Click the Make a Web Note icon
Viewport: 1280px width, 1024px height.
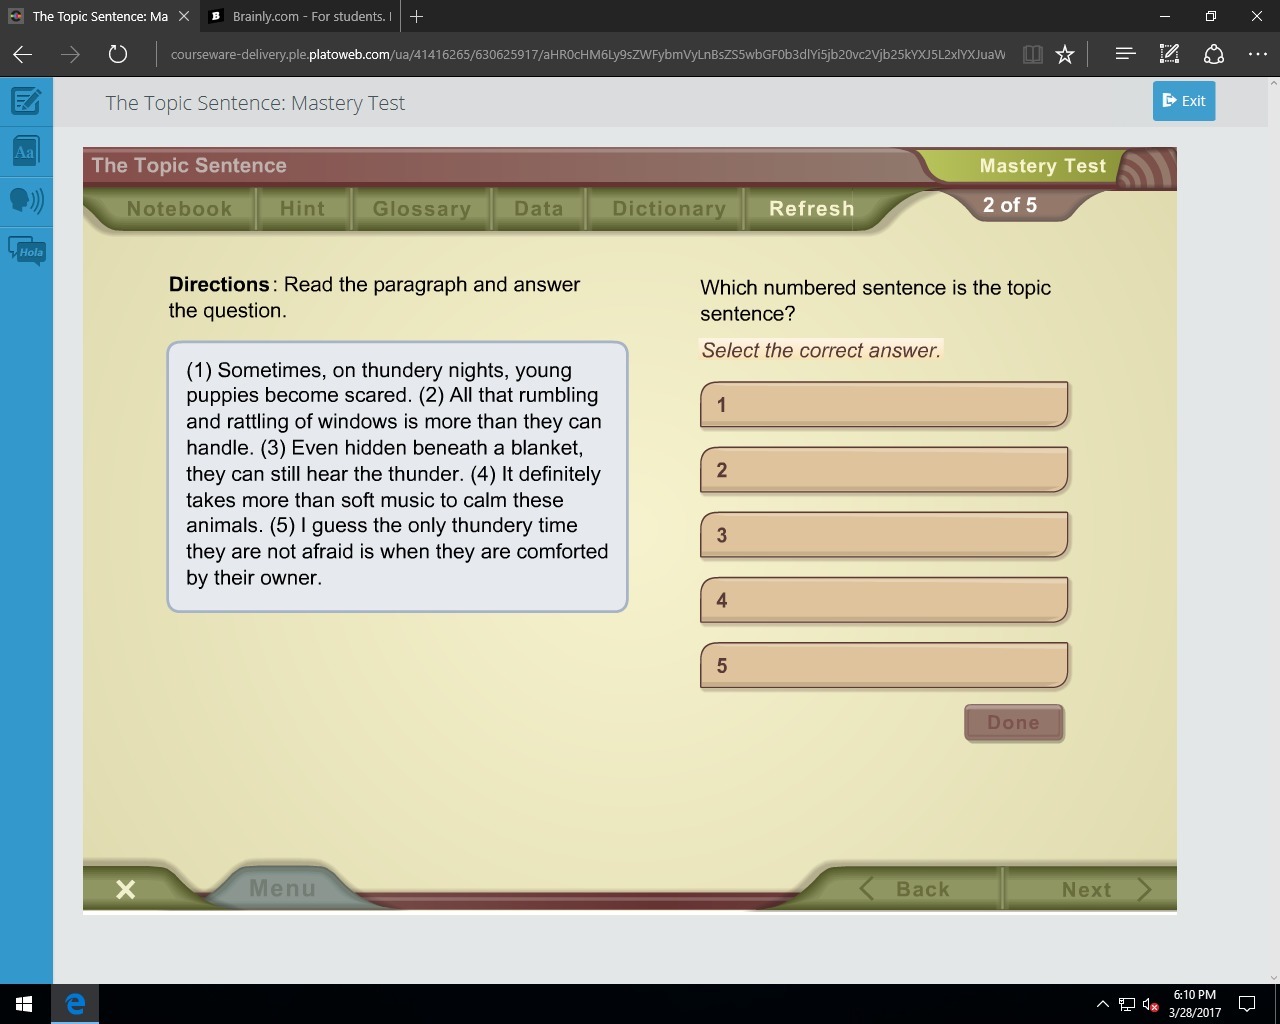[1169, 54]
